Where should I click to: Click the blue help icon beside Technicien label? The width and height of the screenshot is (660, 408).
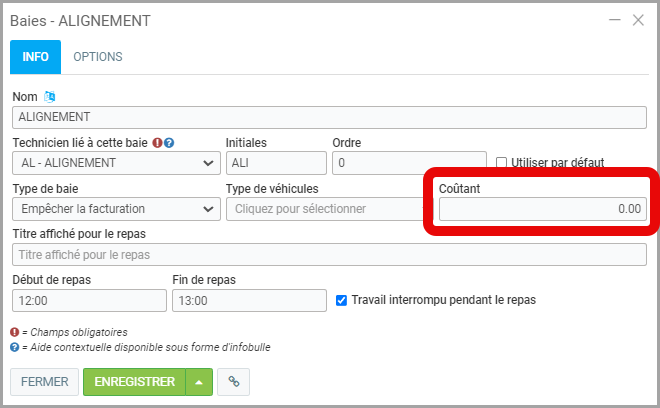(x=170, y=143)
